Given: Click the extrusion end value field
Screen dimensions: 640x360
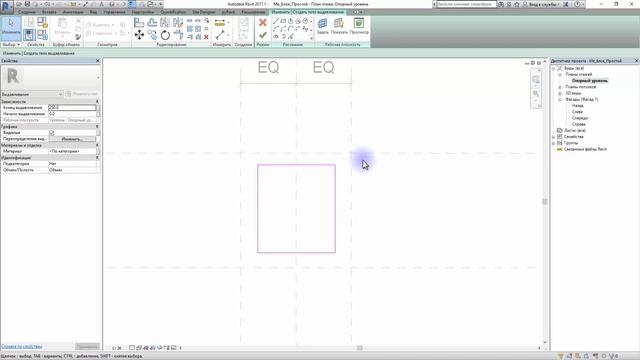Looking at the screenshot, I should [72, 108].
